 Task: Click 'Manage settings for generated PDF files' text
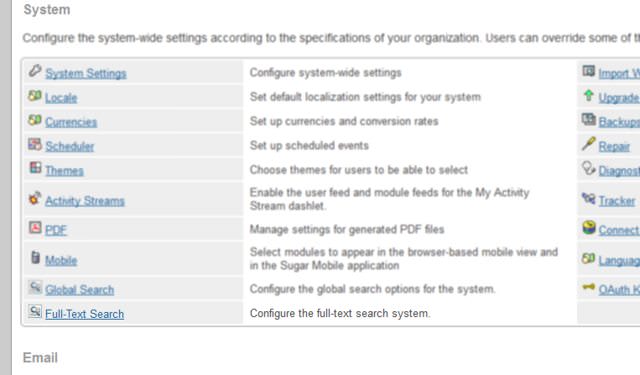347,229
